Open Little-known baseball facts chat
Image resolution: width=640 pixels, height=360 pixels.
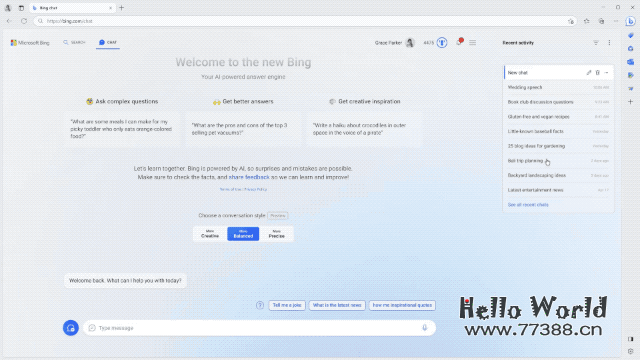[558, 131]
